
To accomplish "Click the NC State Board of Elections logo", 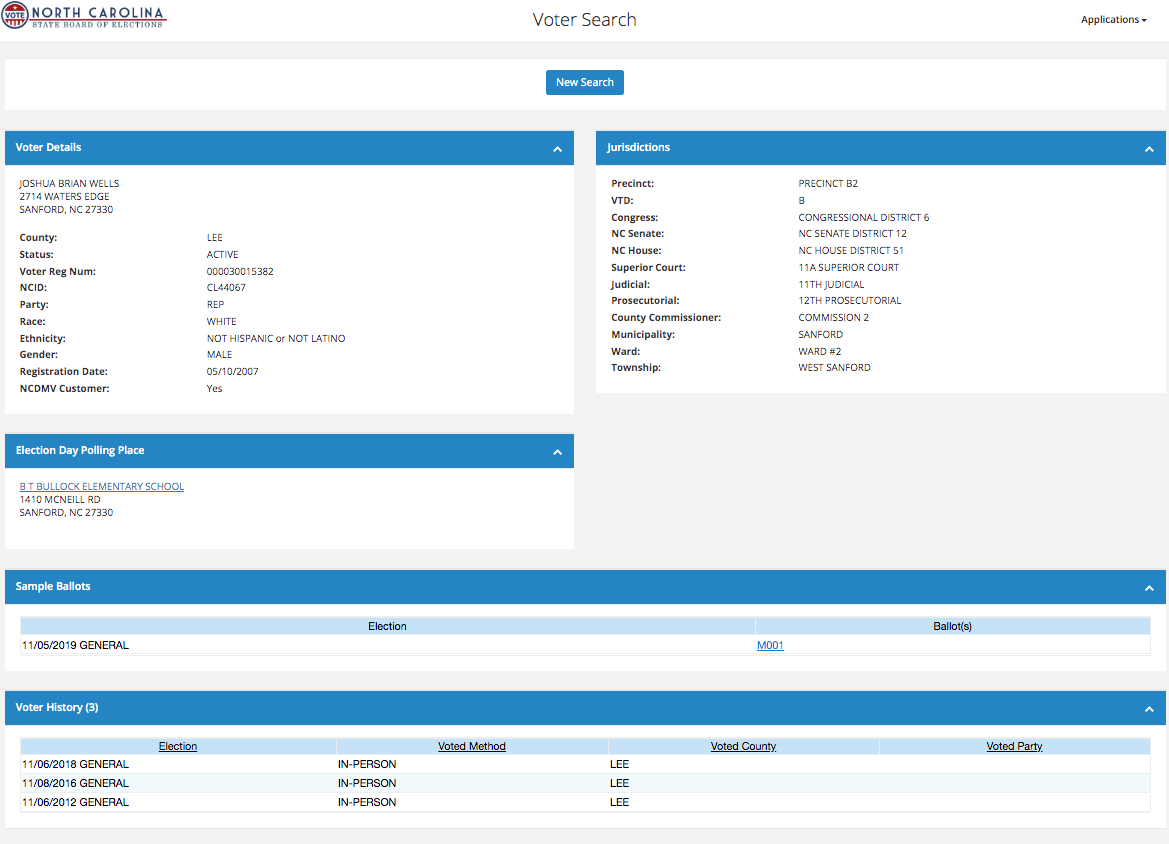I will [84, 16].
